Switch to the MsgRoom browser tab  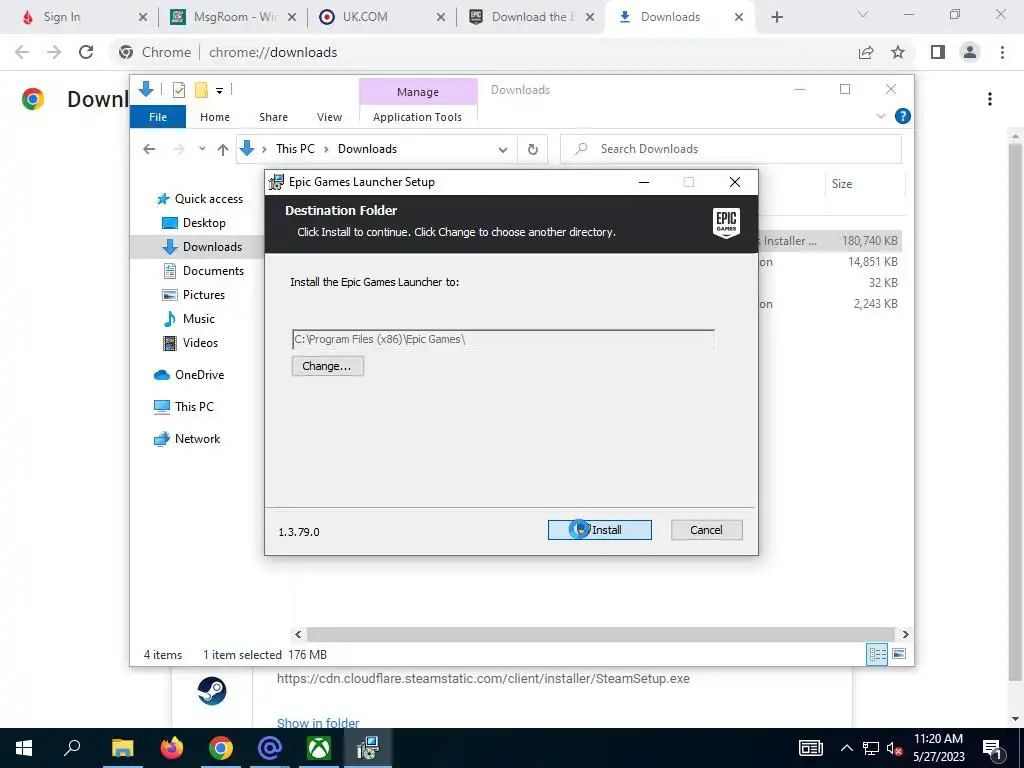click(232, 17)
